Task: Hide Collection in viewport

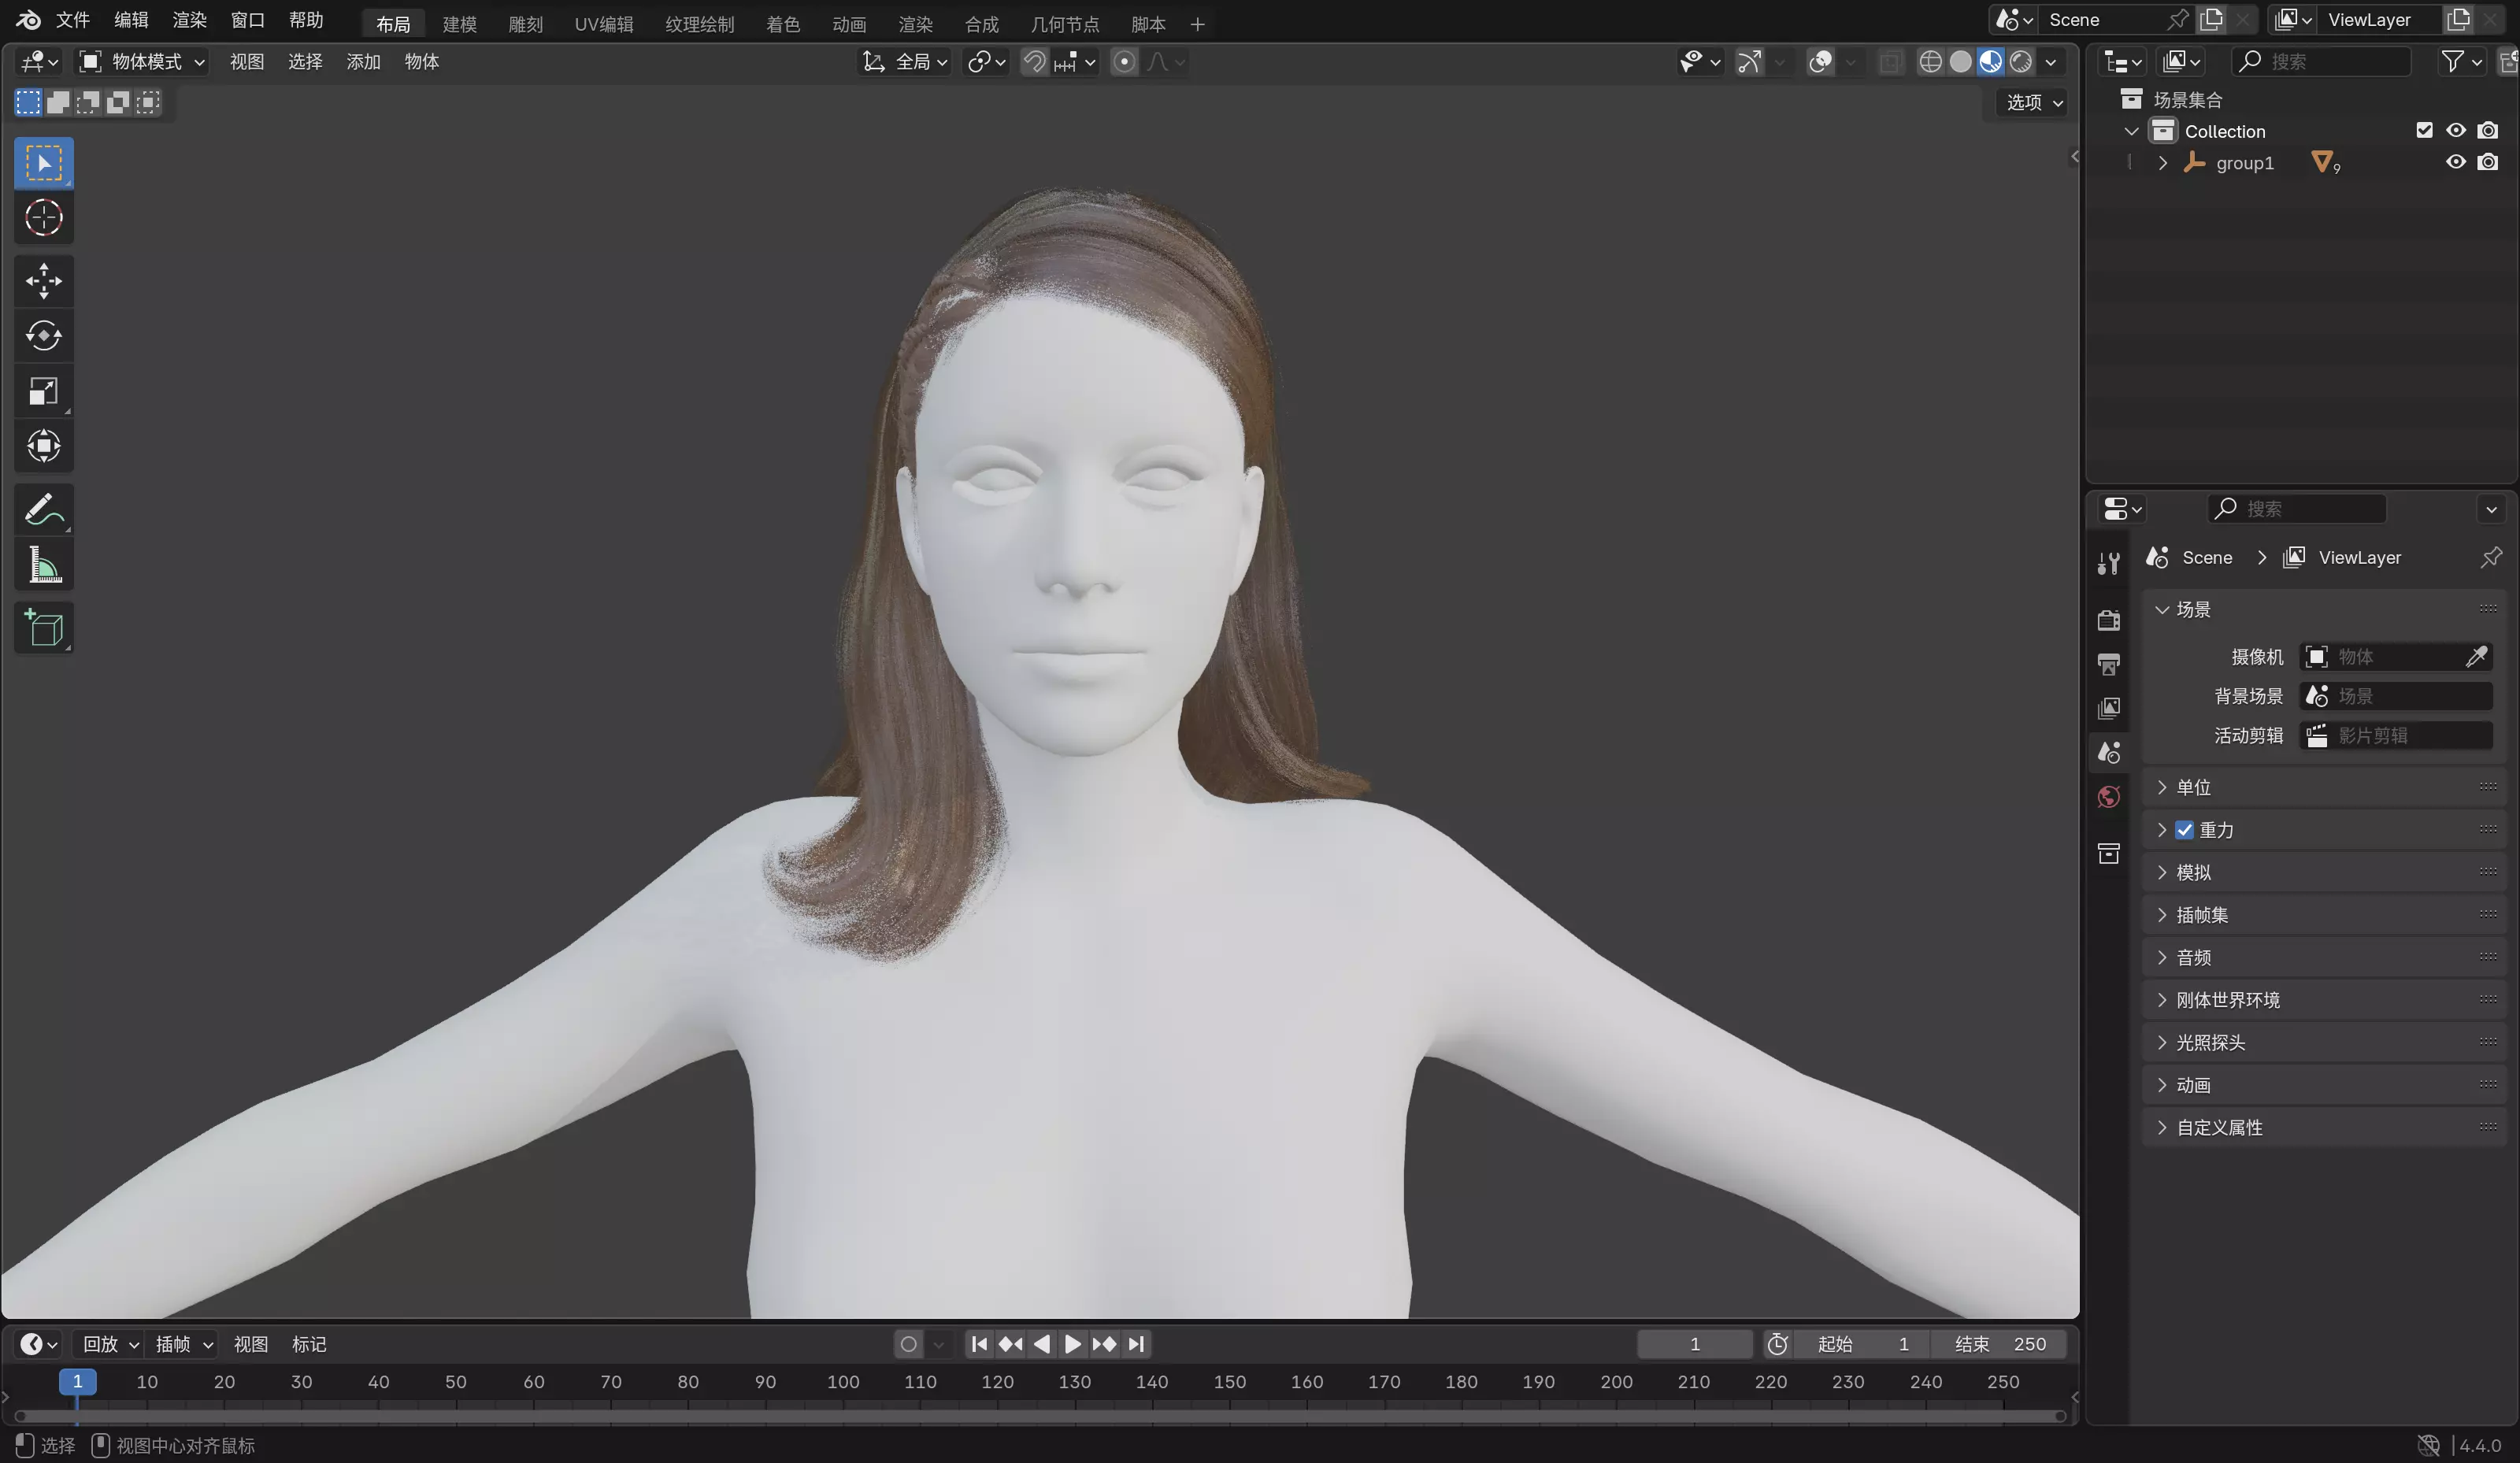Action: click(x=2455, y=130)
